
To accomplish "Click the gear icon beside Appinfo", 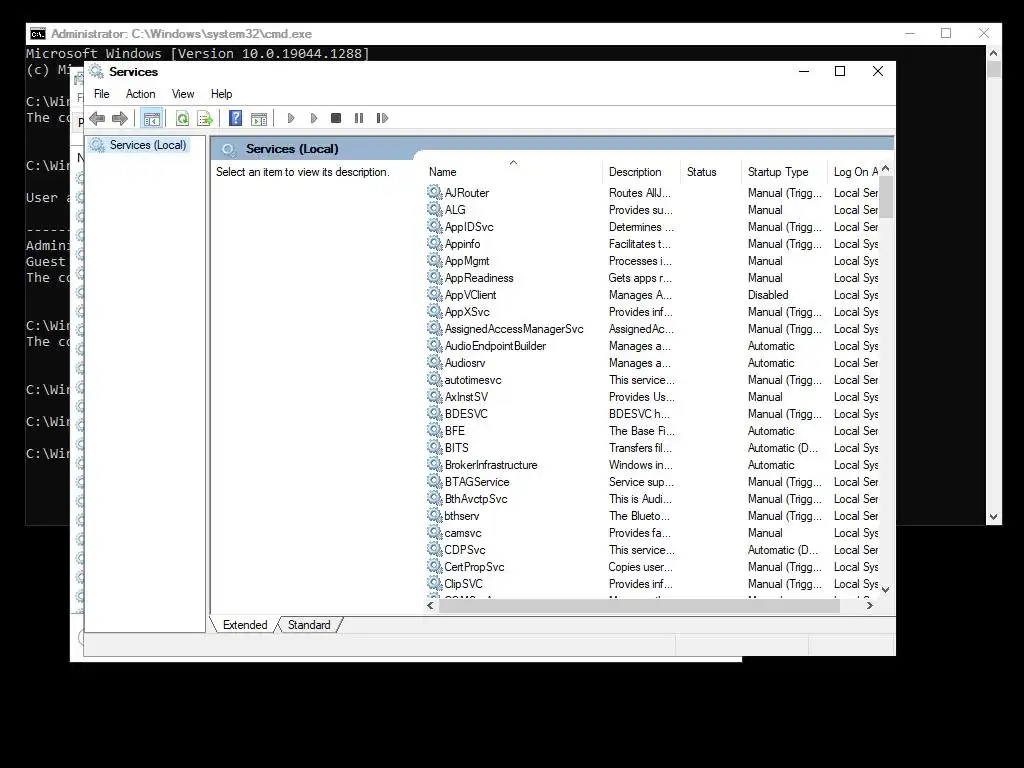I will (x=434, y=243).
